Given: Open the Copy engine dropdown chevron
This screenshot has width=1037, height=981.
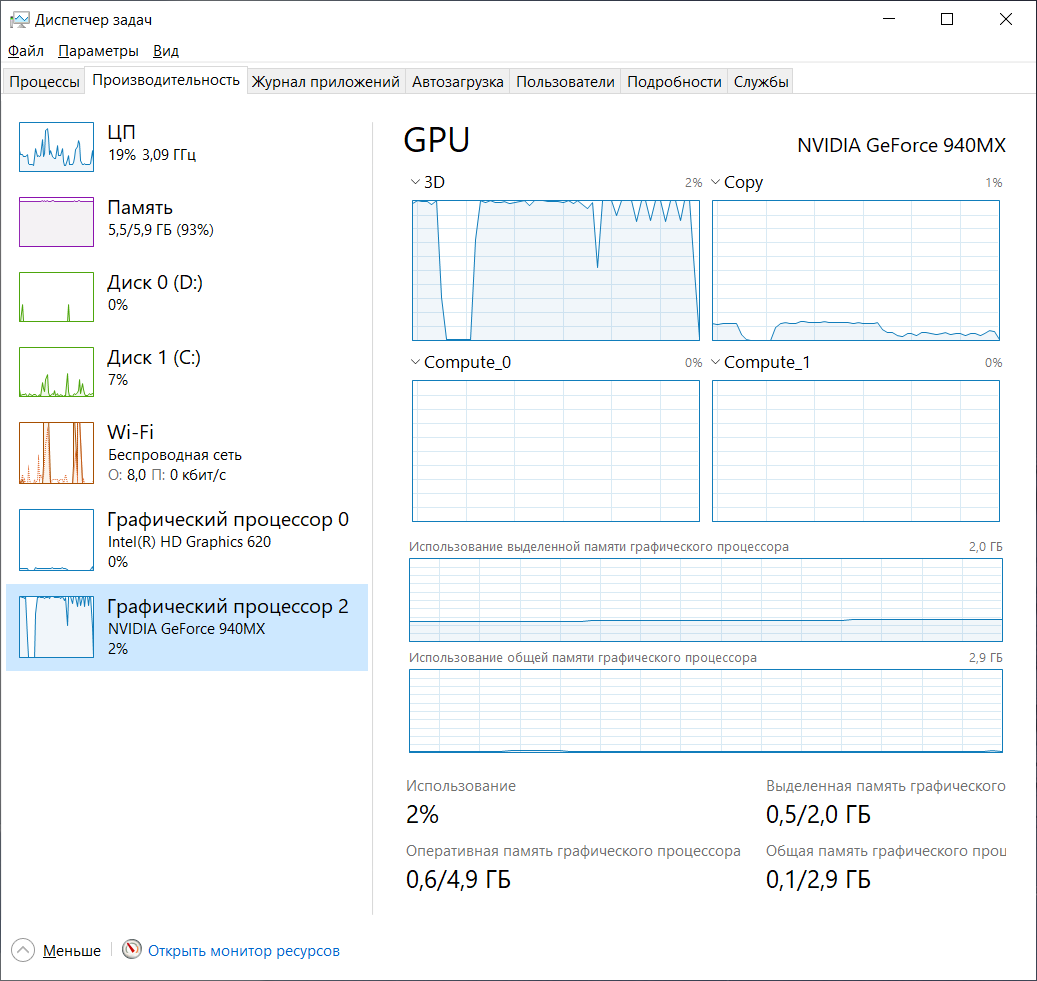Looking at the screenshot, I should coord(716,182).
